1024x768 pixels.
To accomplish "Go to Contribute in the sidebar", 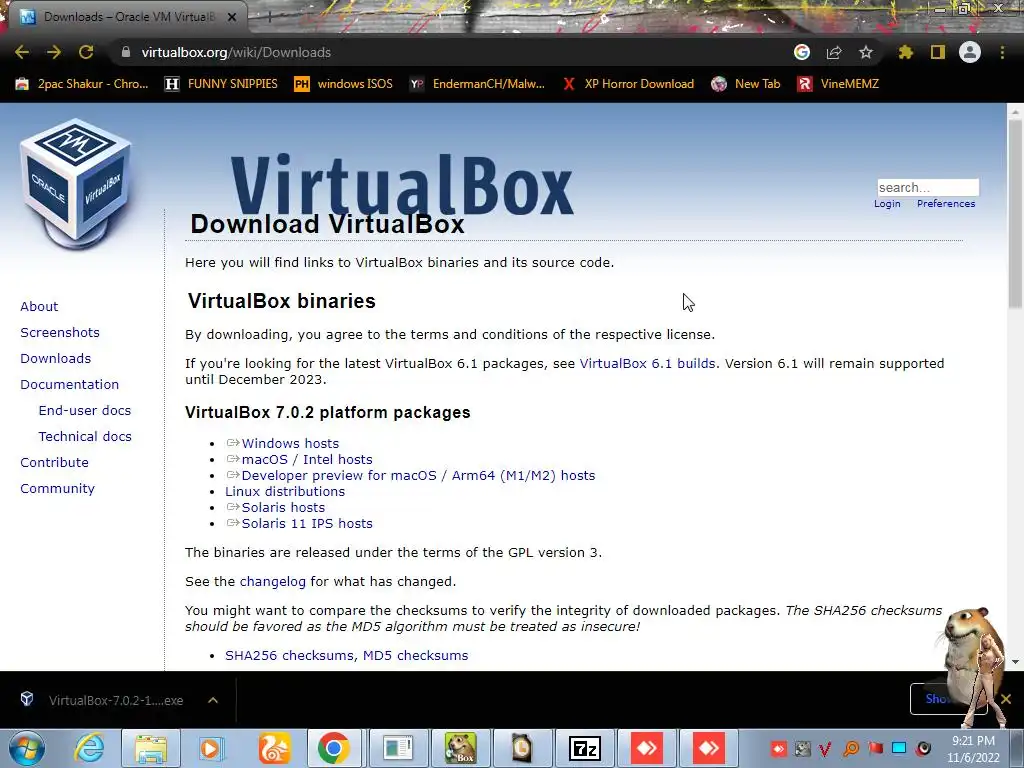I will (x=54, y=463).
